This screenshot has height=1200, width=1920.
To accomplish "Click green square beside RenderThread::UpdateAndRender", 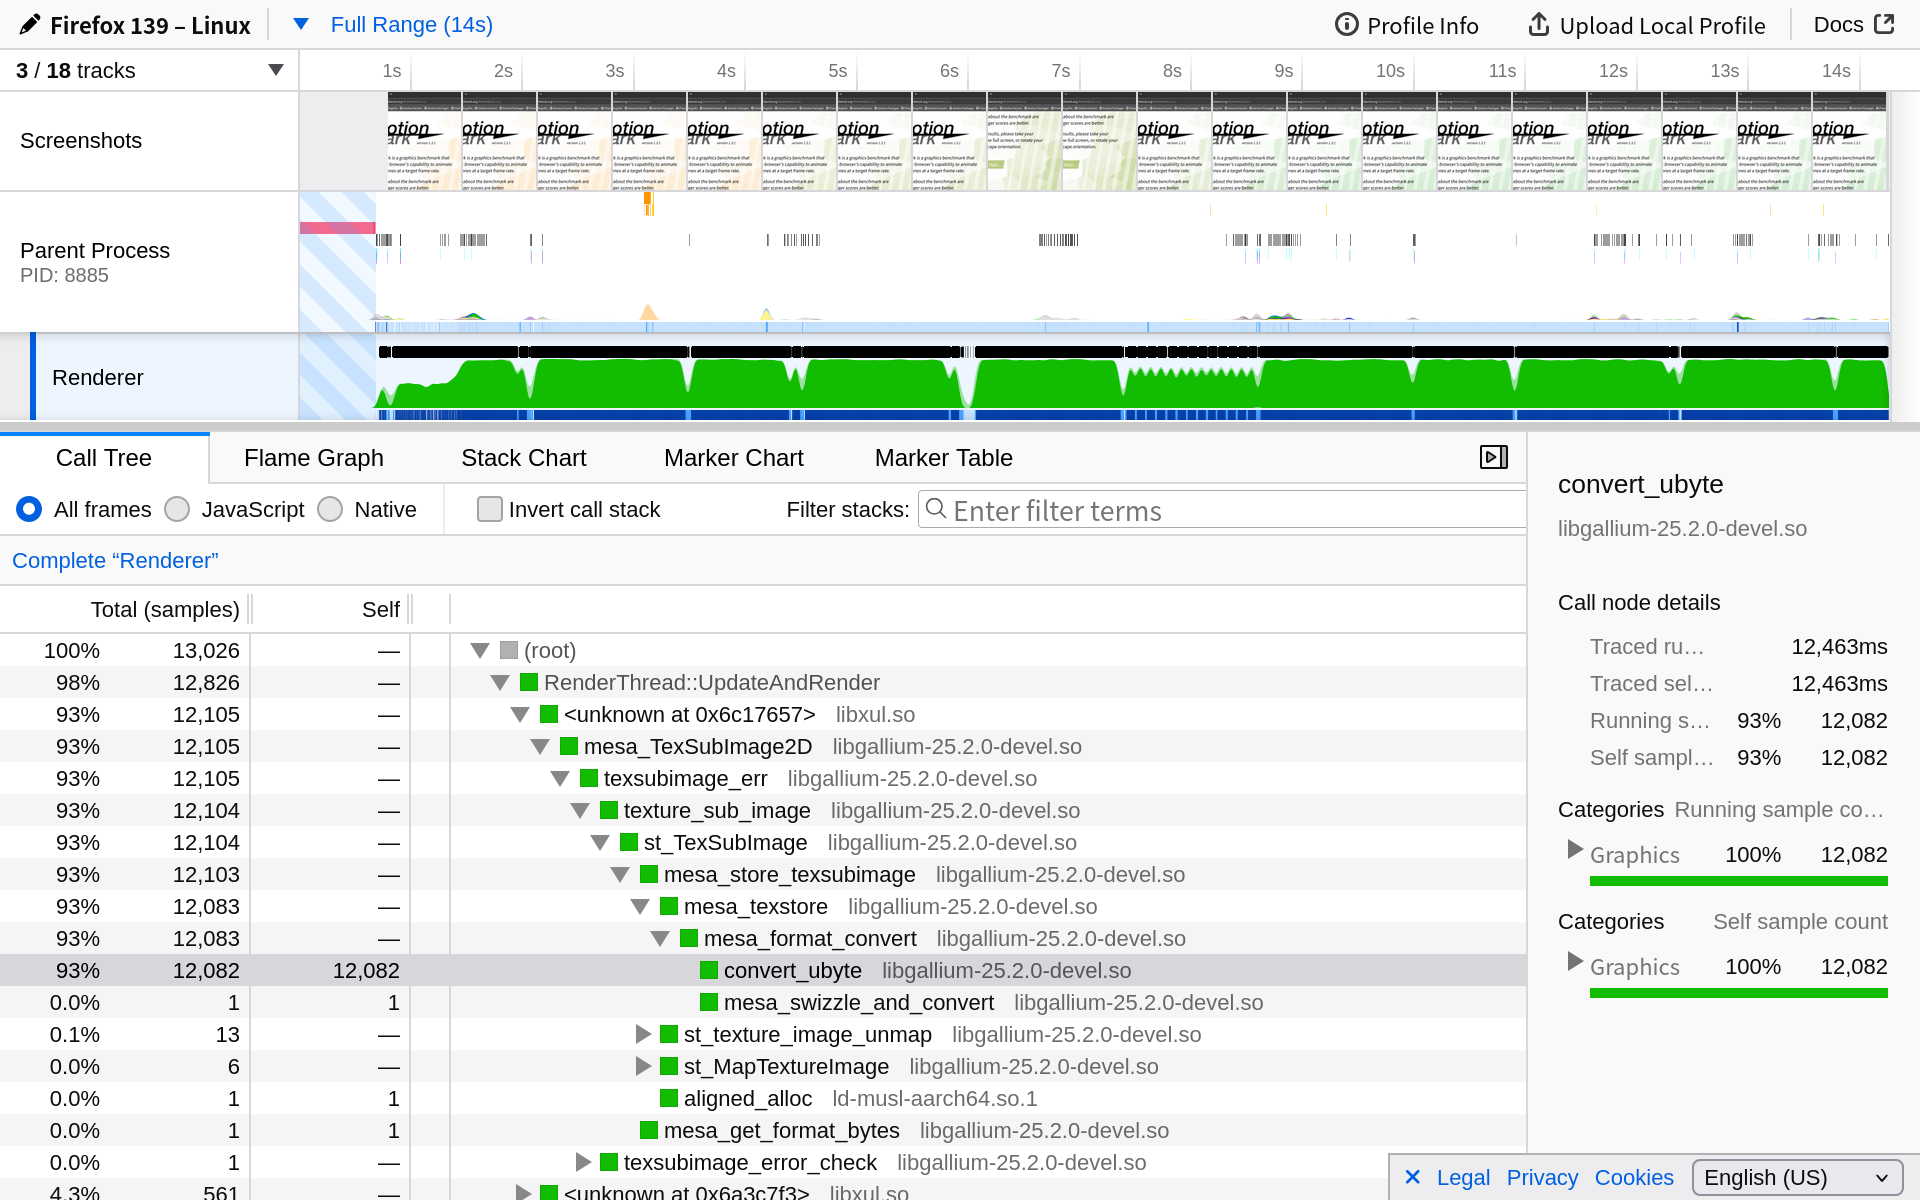I will tap(529, 682).
